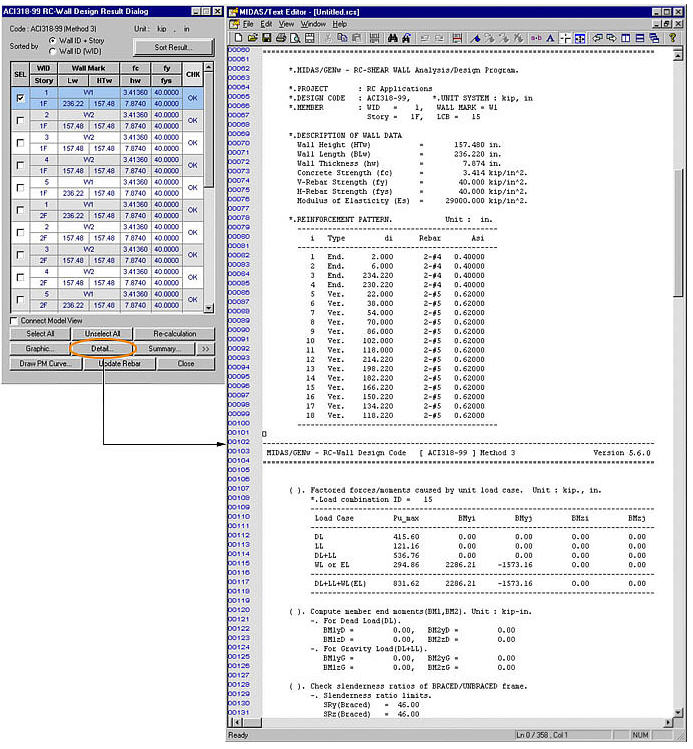Screen dimensions: 693x749
Task: Click the paste clipboard icon
Action: click(x=356, y=38)
